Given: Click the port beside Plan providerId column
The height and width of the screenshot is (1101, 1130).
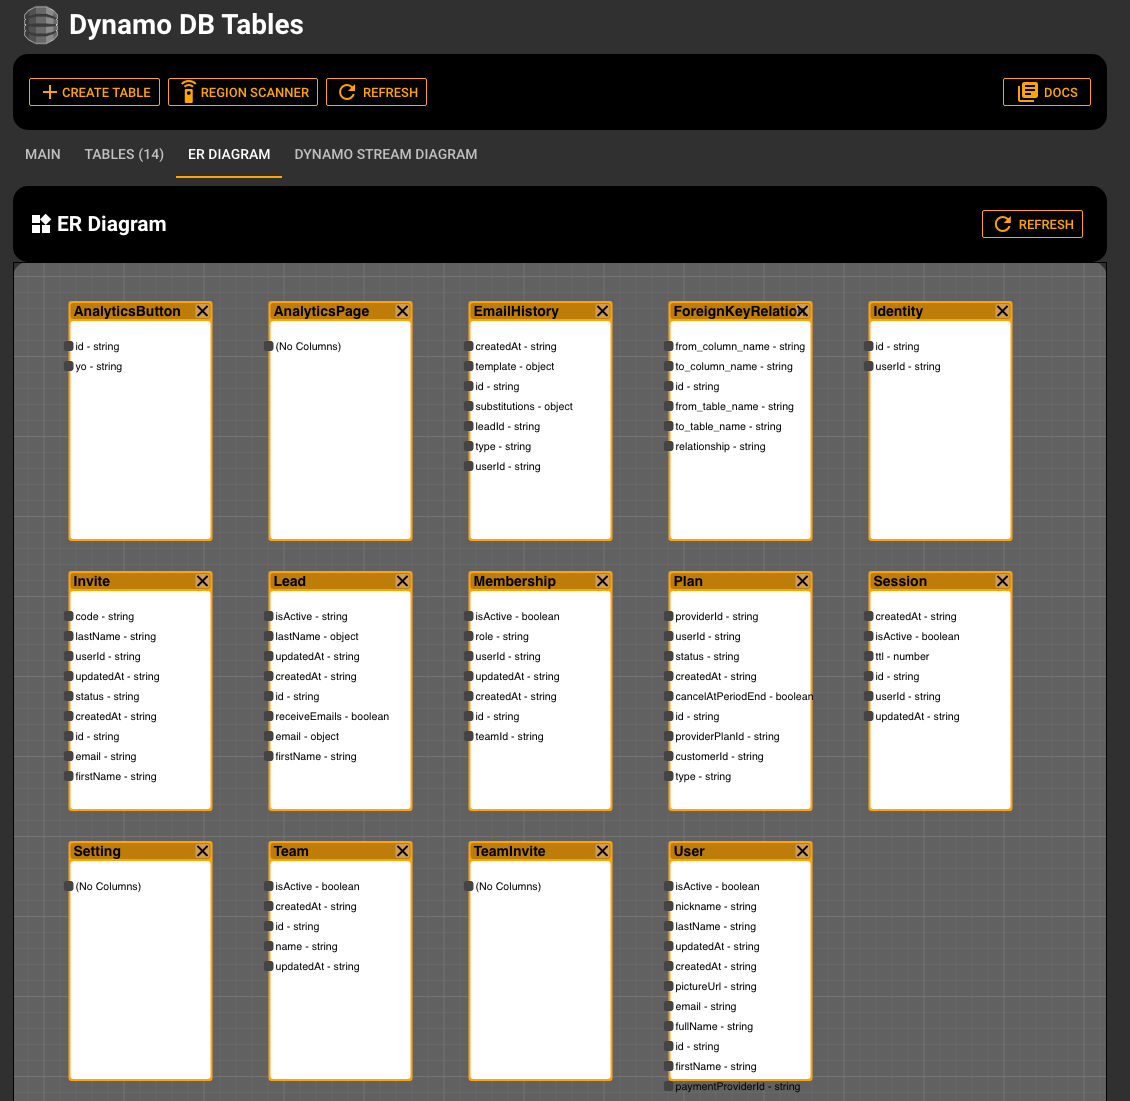Looking at the screenshot, I should 669,617.
